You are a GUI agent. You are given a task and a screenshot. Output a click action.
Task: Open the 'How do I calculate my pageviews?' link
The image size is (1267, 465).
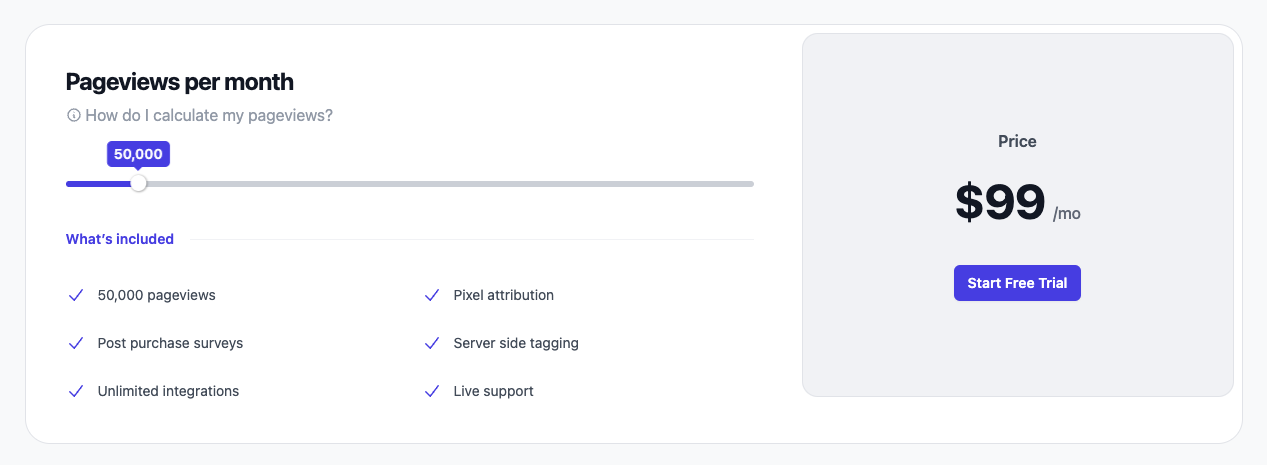coord(209,116)
